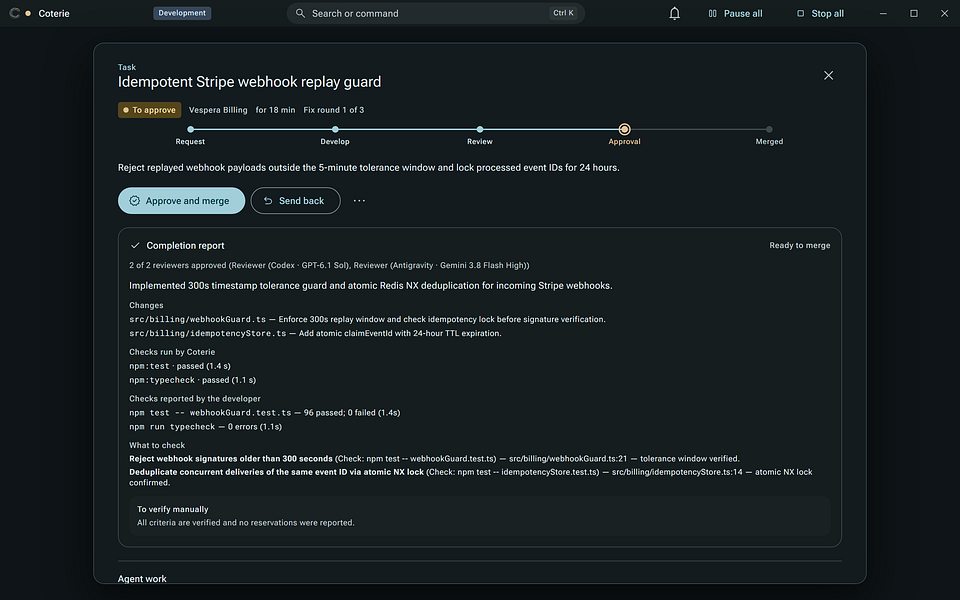
Task: Click the Ctrl K shortcut hint
Action: click(x=563, y=13)
